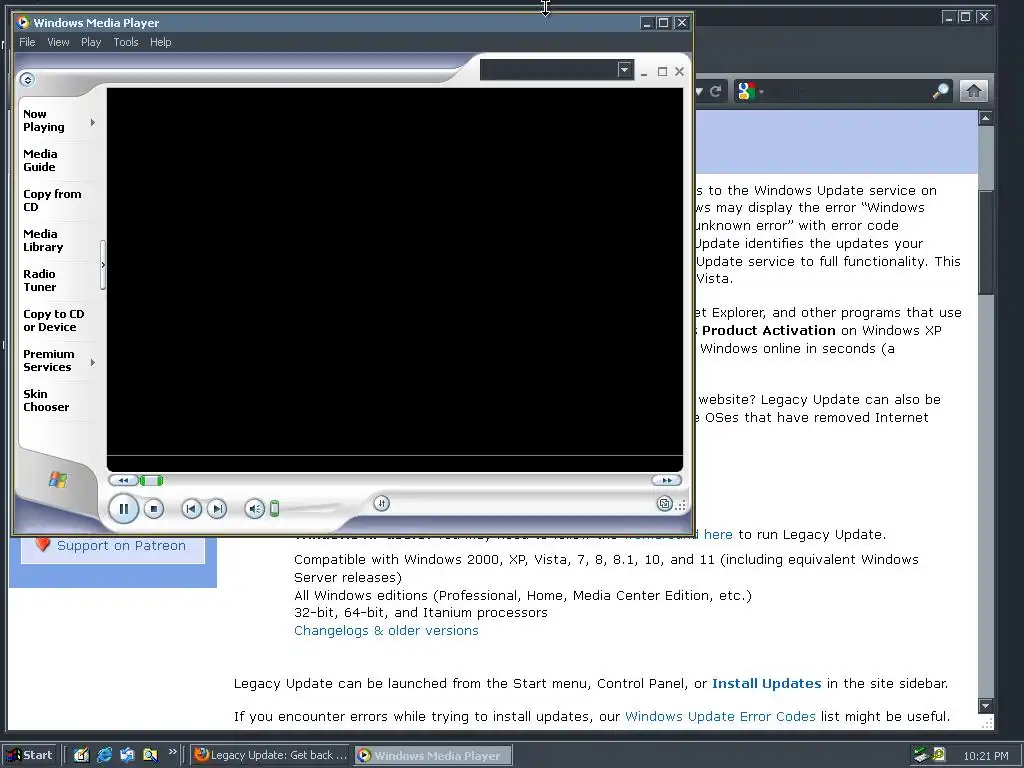Open the Play menu
The image size is (1024, 768).
(91, 42)
